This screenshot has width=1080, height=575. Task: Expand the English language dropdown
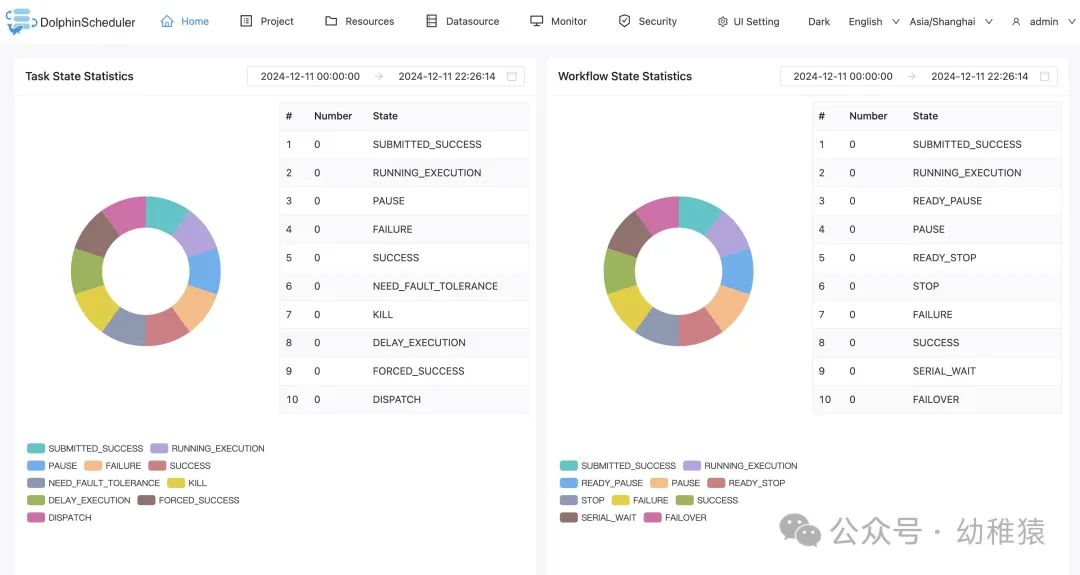click(873, 22)
